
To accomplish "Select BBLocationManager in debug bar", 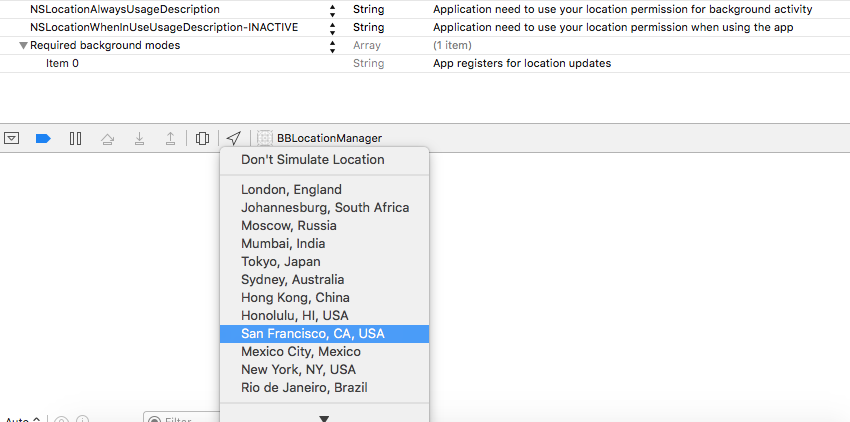I will click(x=320, y=138).
